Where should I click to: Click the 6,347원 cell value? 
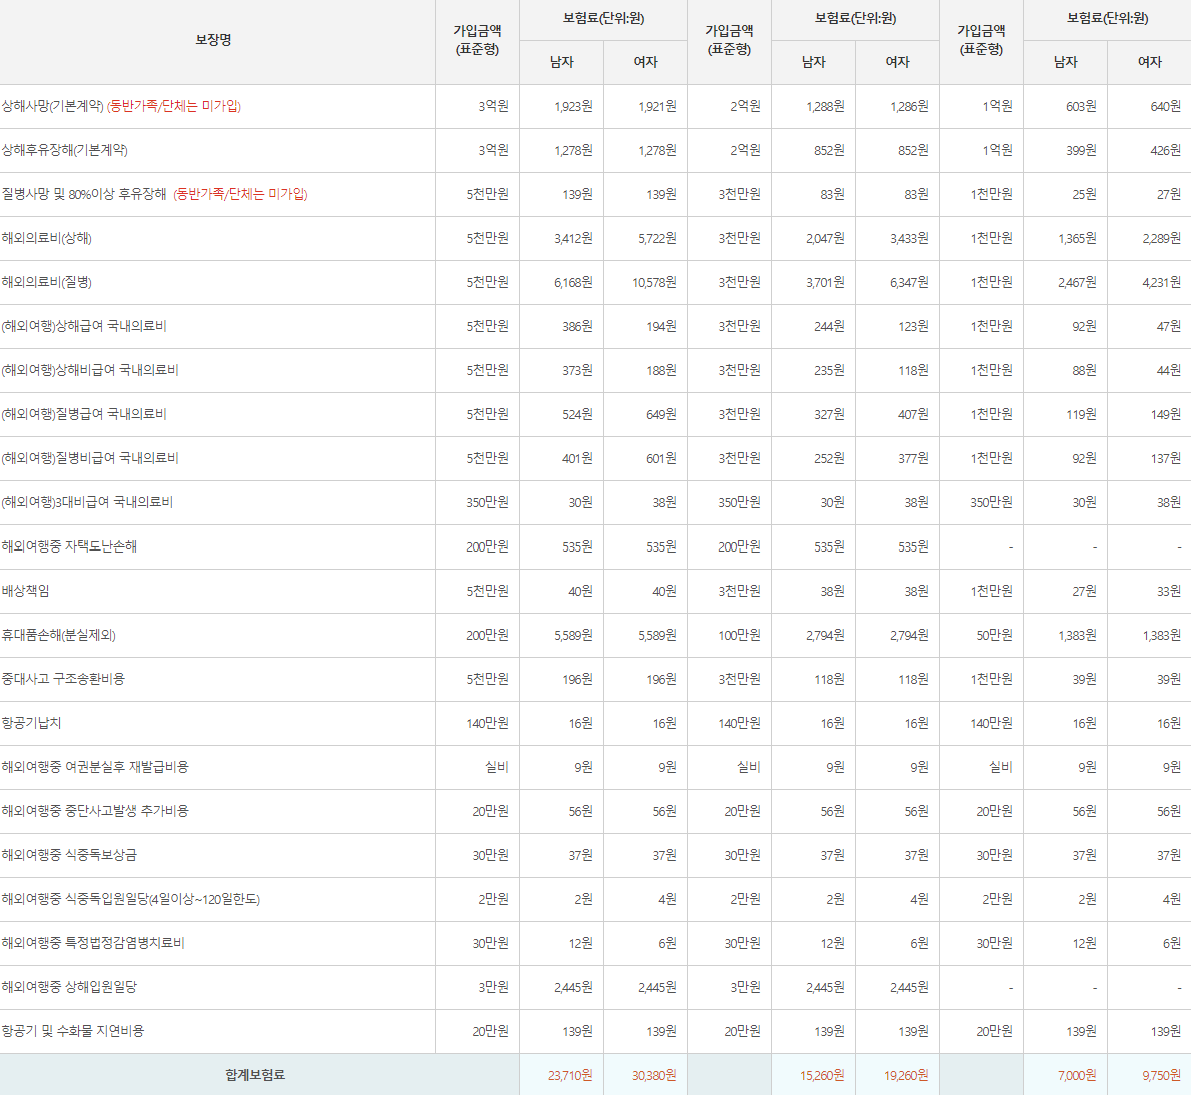pos(908,283)
